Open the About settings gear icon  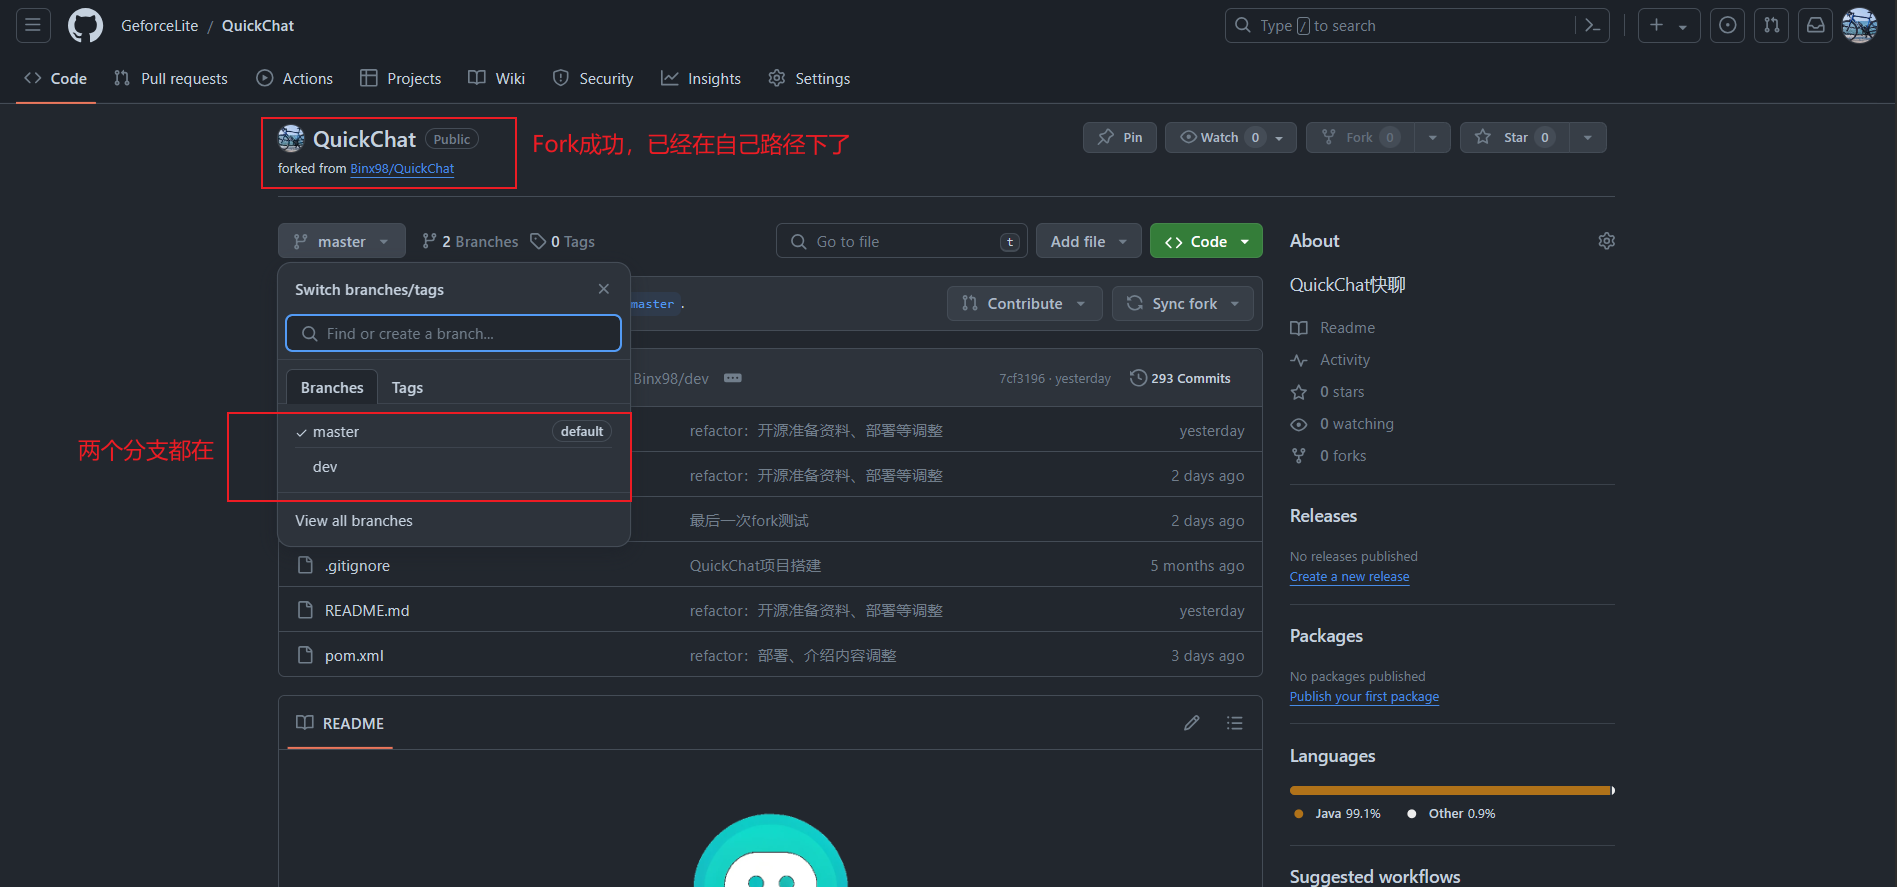click(x=1606, y=241)
